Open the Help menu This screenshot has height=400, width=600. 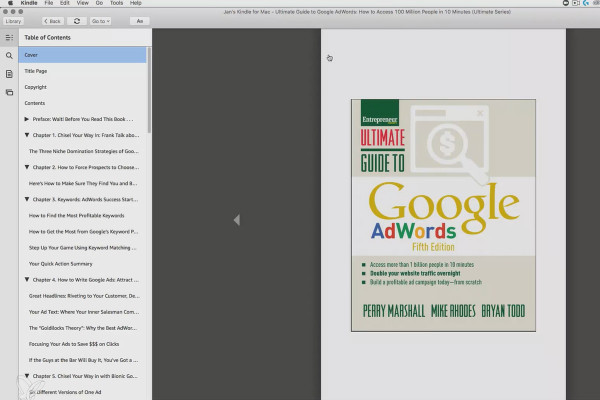click(135, 3)
